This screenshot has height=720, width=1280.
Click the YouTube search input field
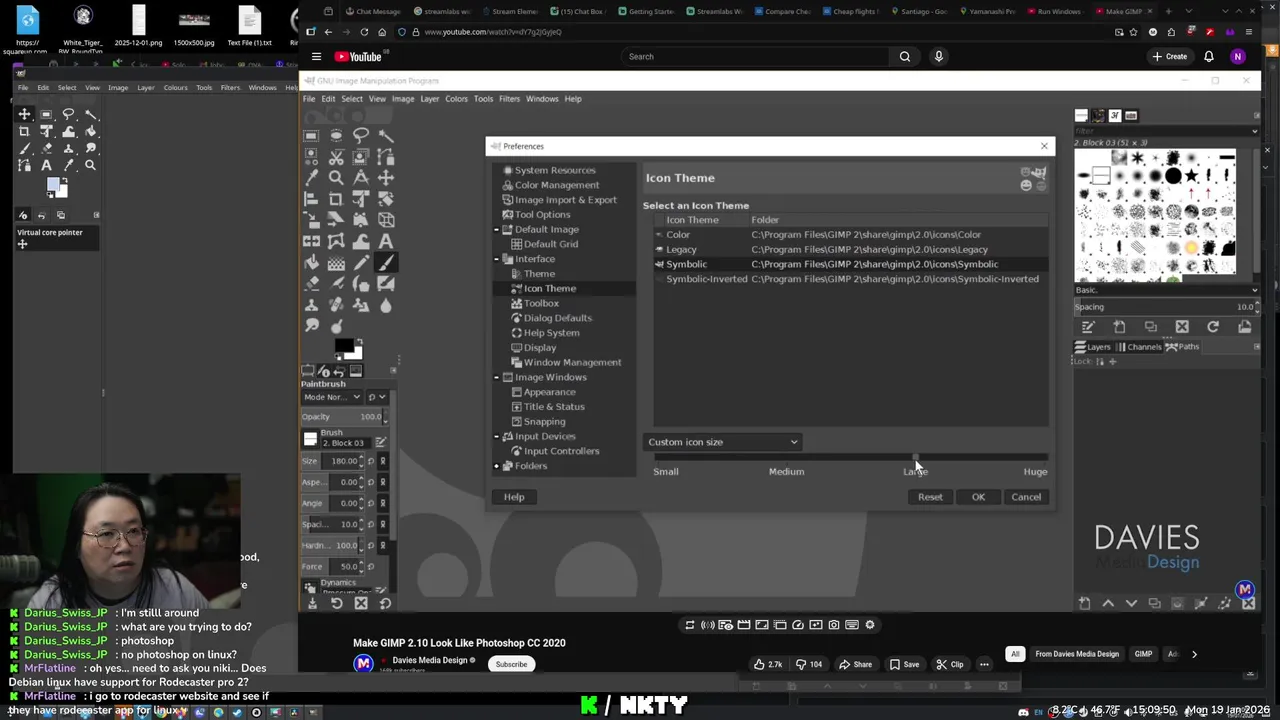click(x=755, y=56)
